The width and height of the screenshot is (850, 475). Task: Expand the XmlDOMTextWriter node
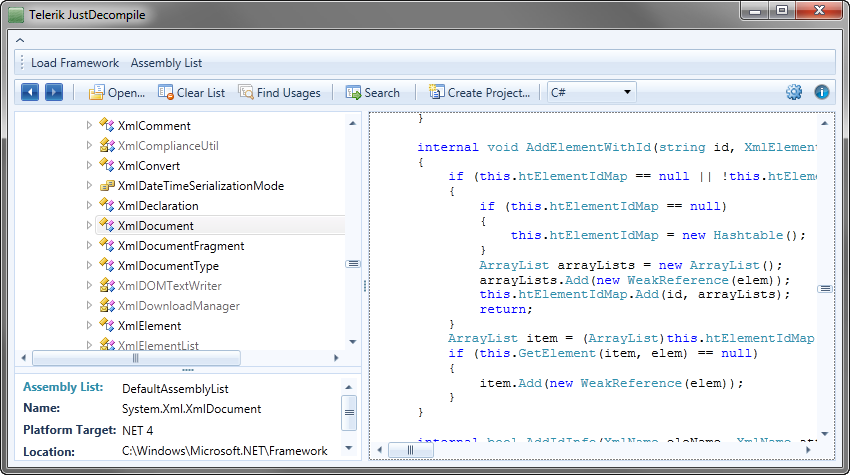(x=89, y=286)
